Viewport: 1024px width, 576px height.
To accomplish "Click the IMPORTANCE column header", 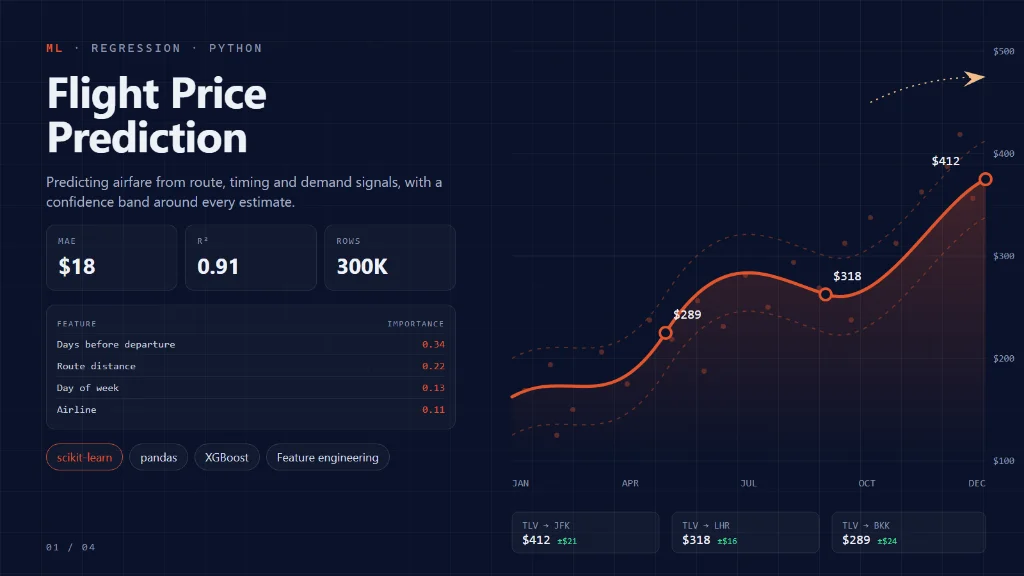I will coord(415,324).
